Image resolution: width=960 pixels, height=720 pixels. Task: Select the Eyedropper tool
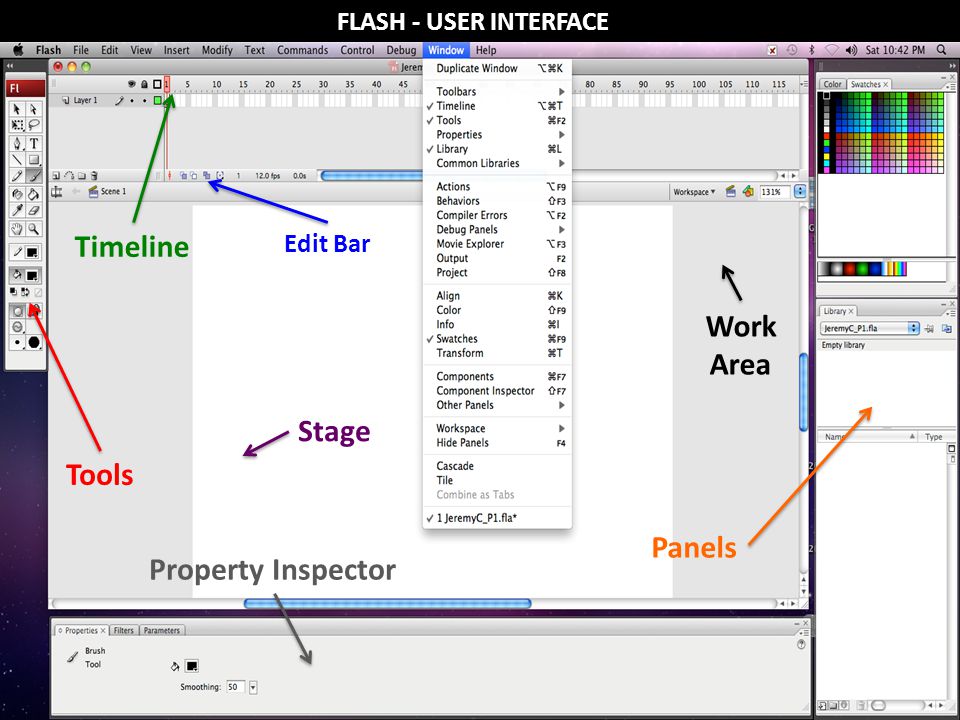pyautogui.click(x=17, y=211)
